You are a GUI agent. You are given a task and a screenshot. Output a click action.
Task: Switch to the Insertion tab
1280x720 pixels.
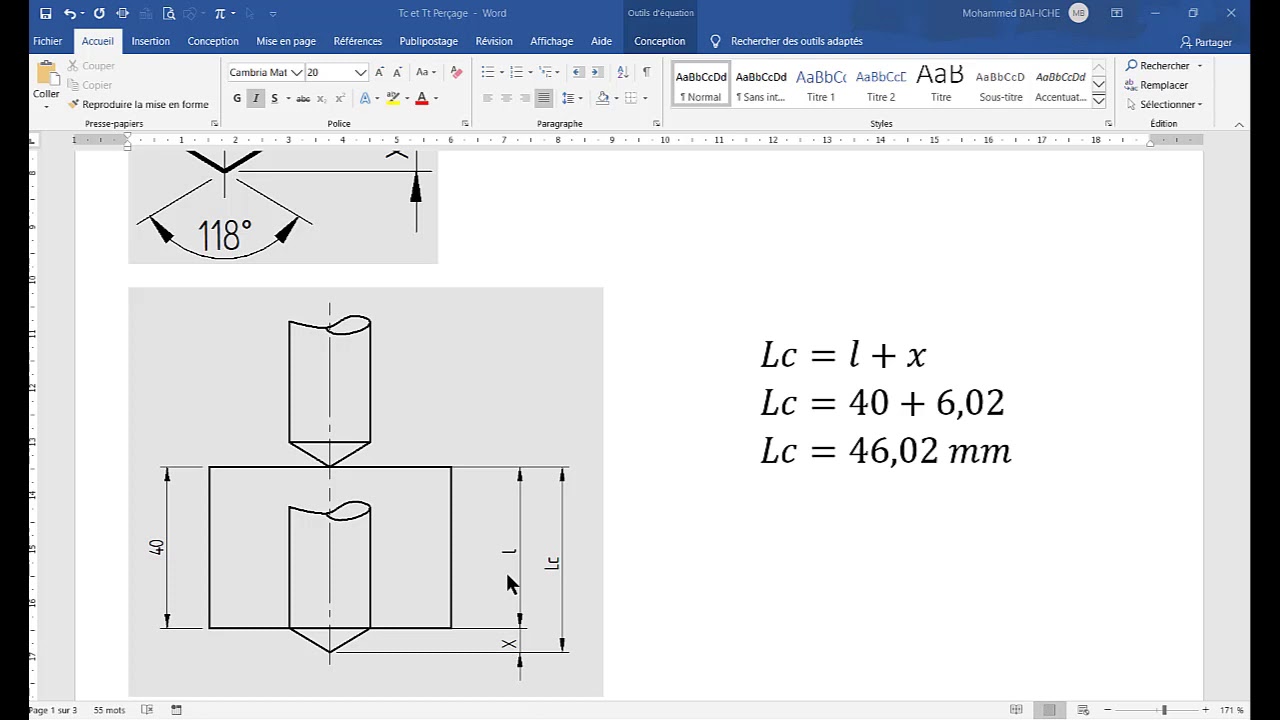click(150, 41)
